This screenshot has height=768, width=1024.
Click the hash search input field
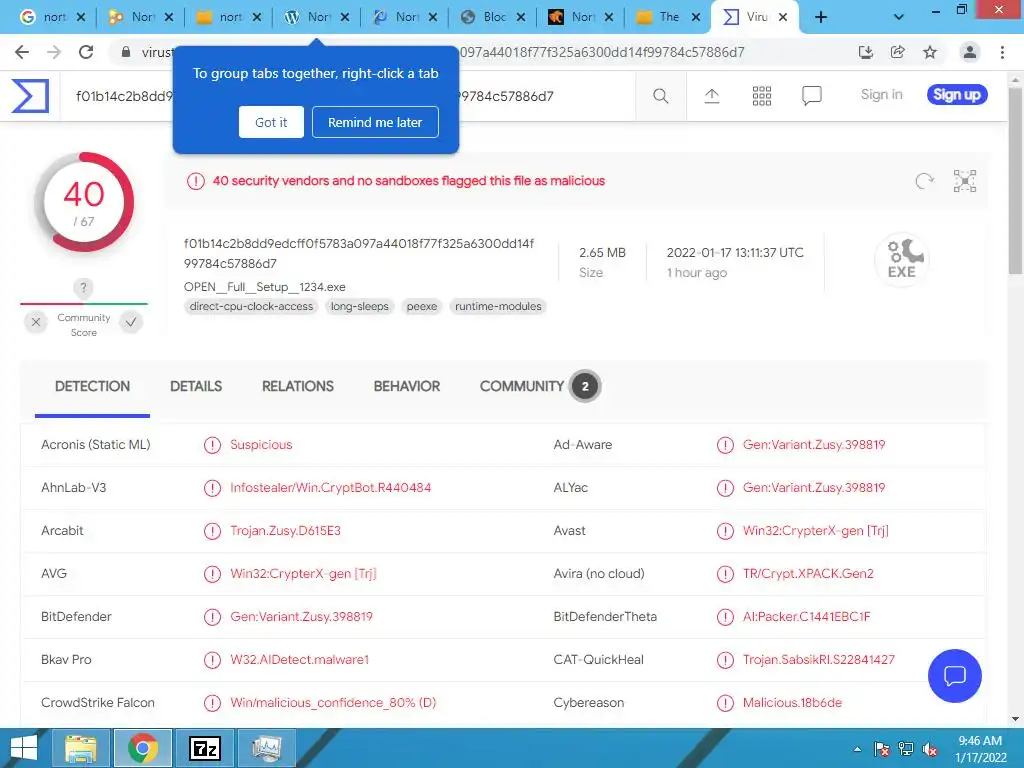(x=347, y=96)
